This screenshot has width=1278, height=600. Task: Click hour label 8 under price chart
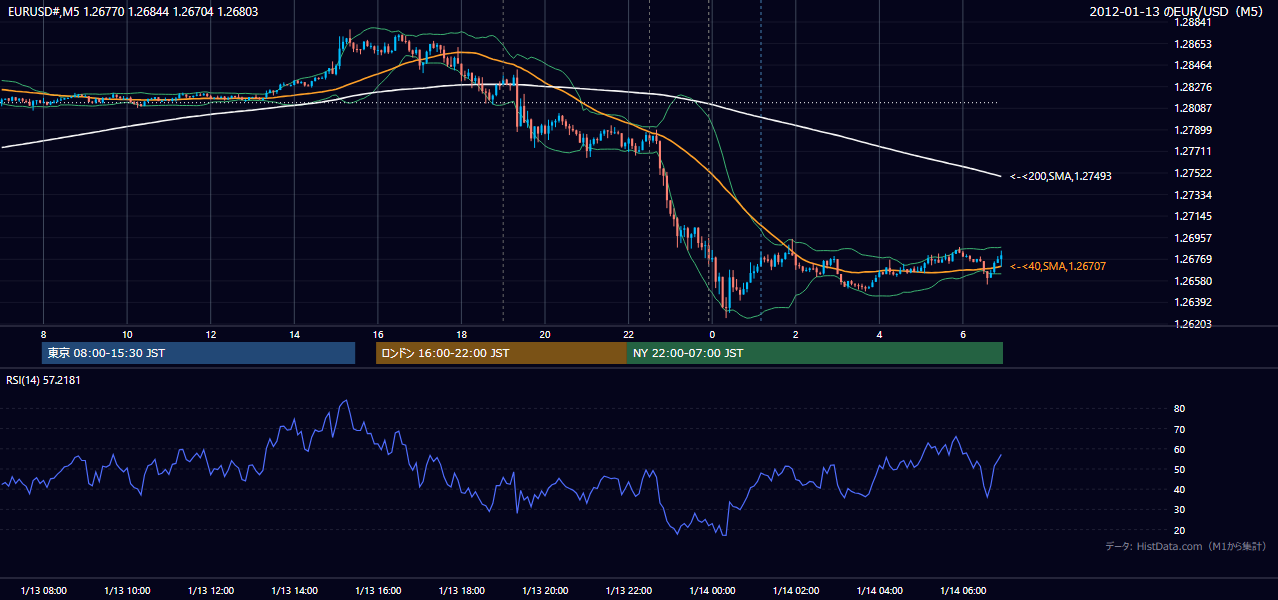pyautogui.click(x=43, y=334)
